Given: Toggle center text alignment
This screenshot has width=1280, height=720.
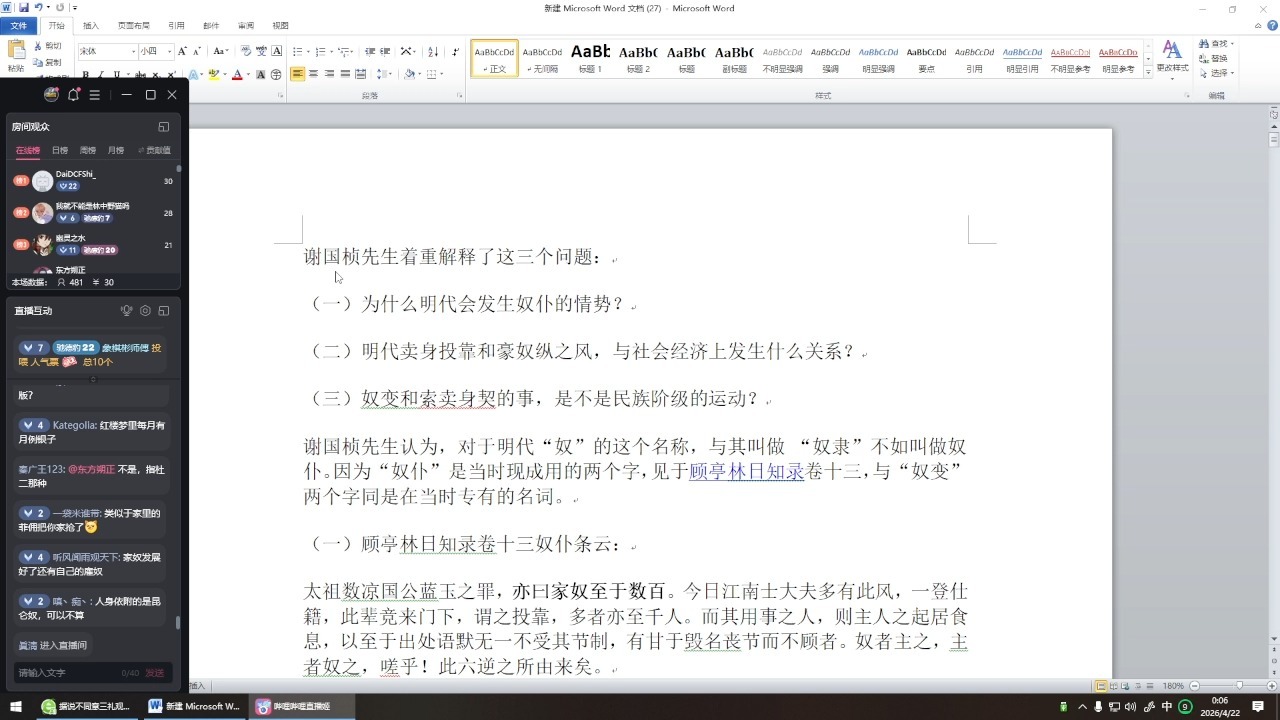Looking at the screenshot, I should 313,74.
